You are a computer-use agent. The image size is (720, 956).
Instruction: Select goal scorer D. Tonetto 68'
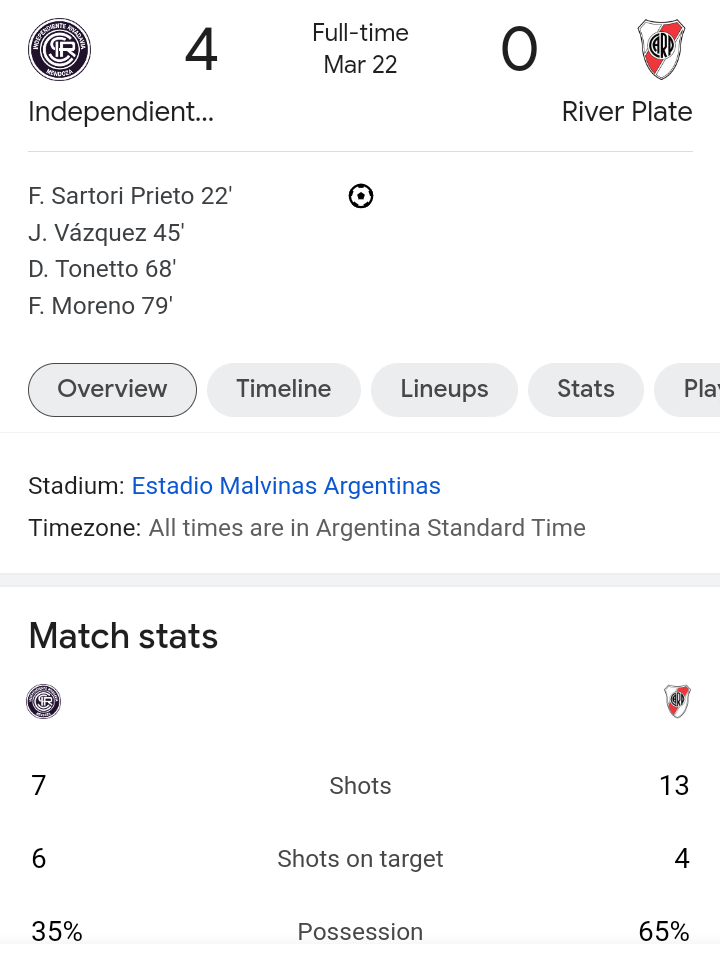(102, 269)
